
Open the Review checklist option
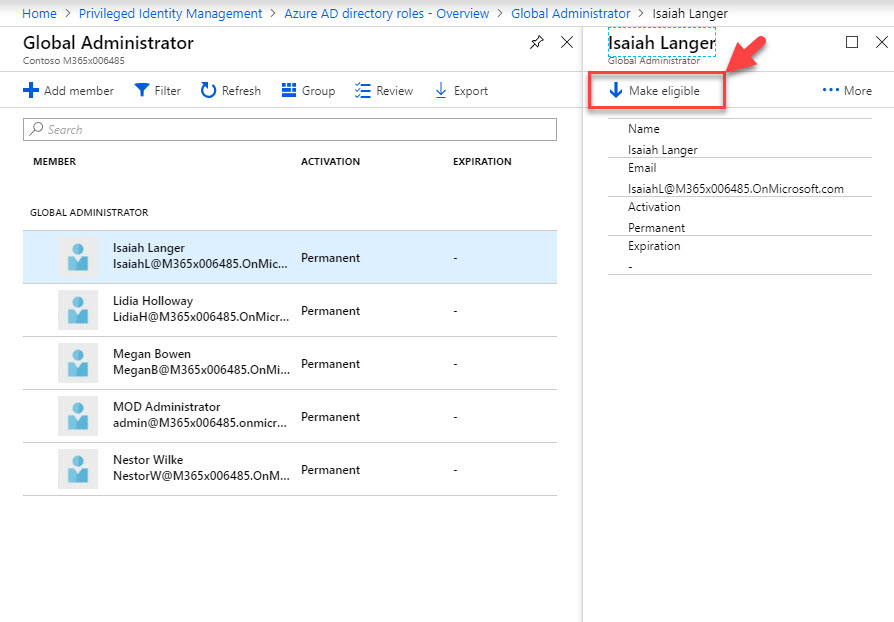(x=383, y=91)
